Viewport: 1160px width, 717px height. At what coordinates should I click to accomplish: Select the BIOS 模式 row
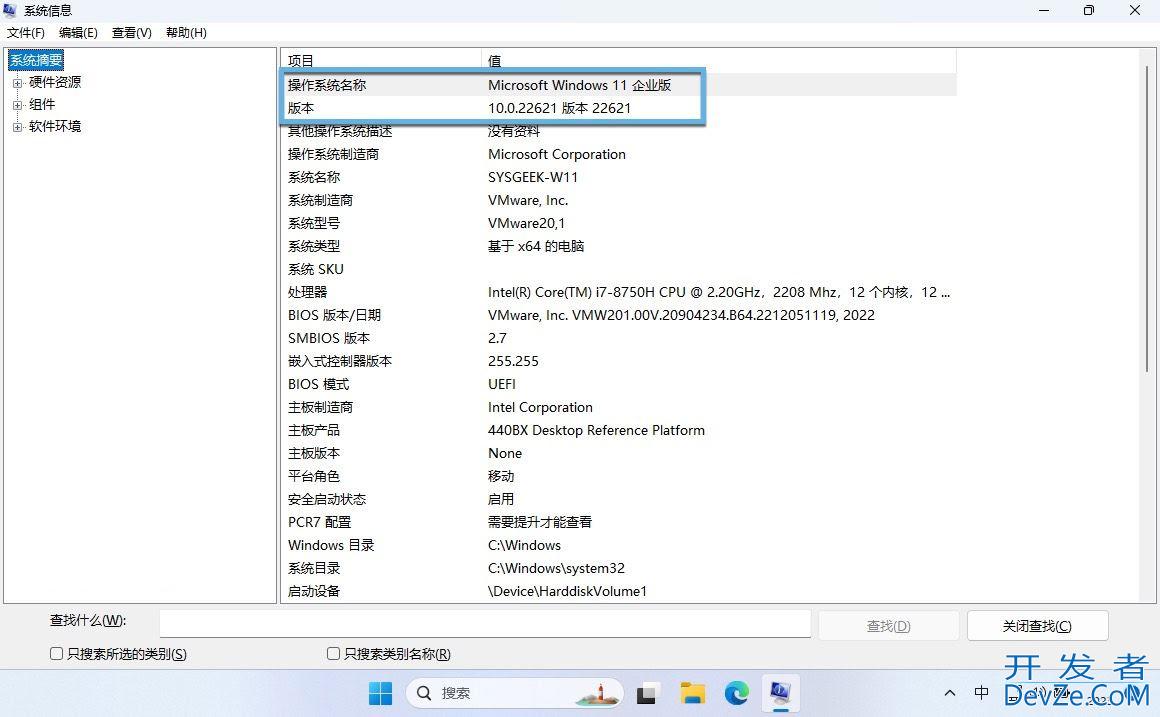[618, 384]
